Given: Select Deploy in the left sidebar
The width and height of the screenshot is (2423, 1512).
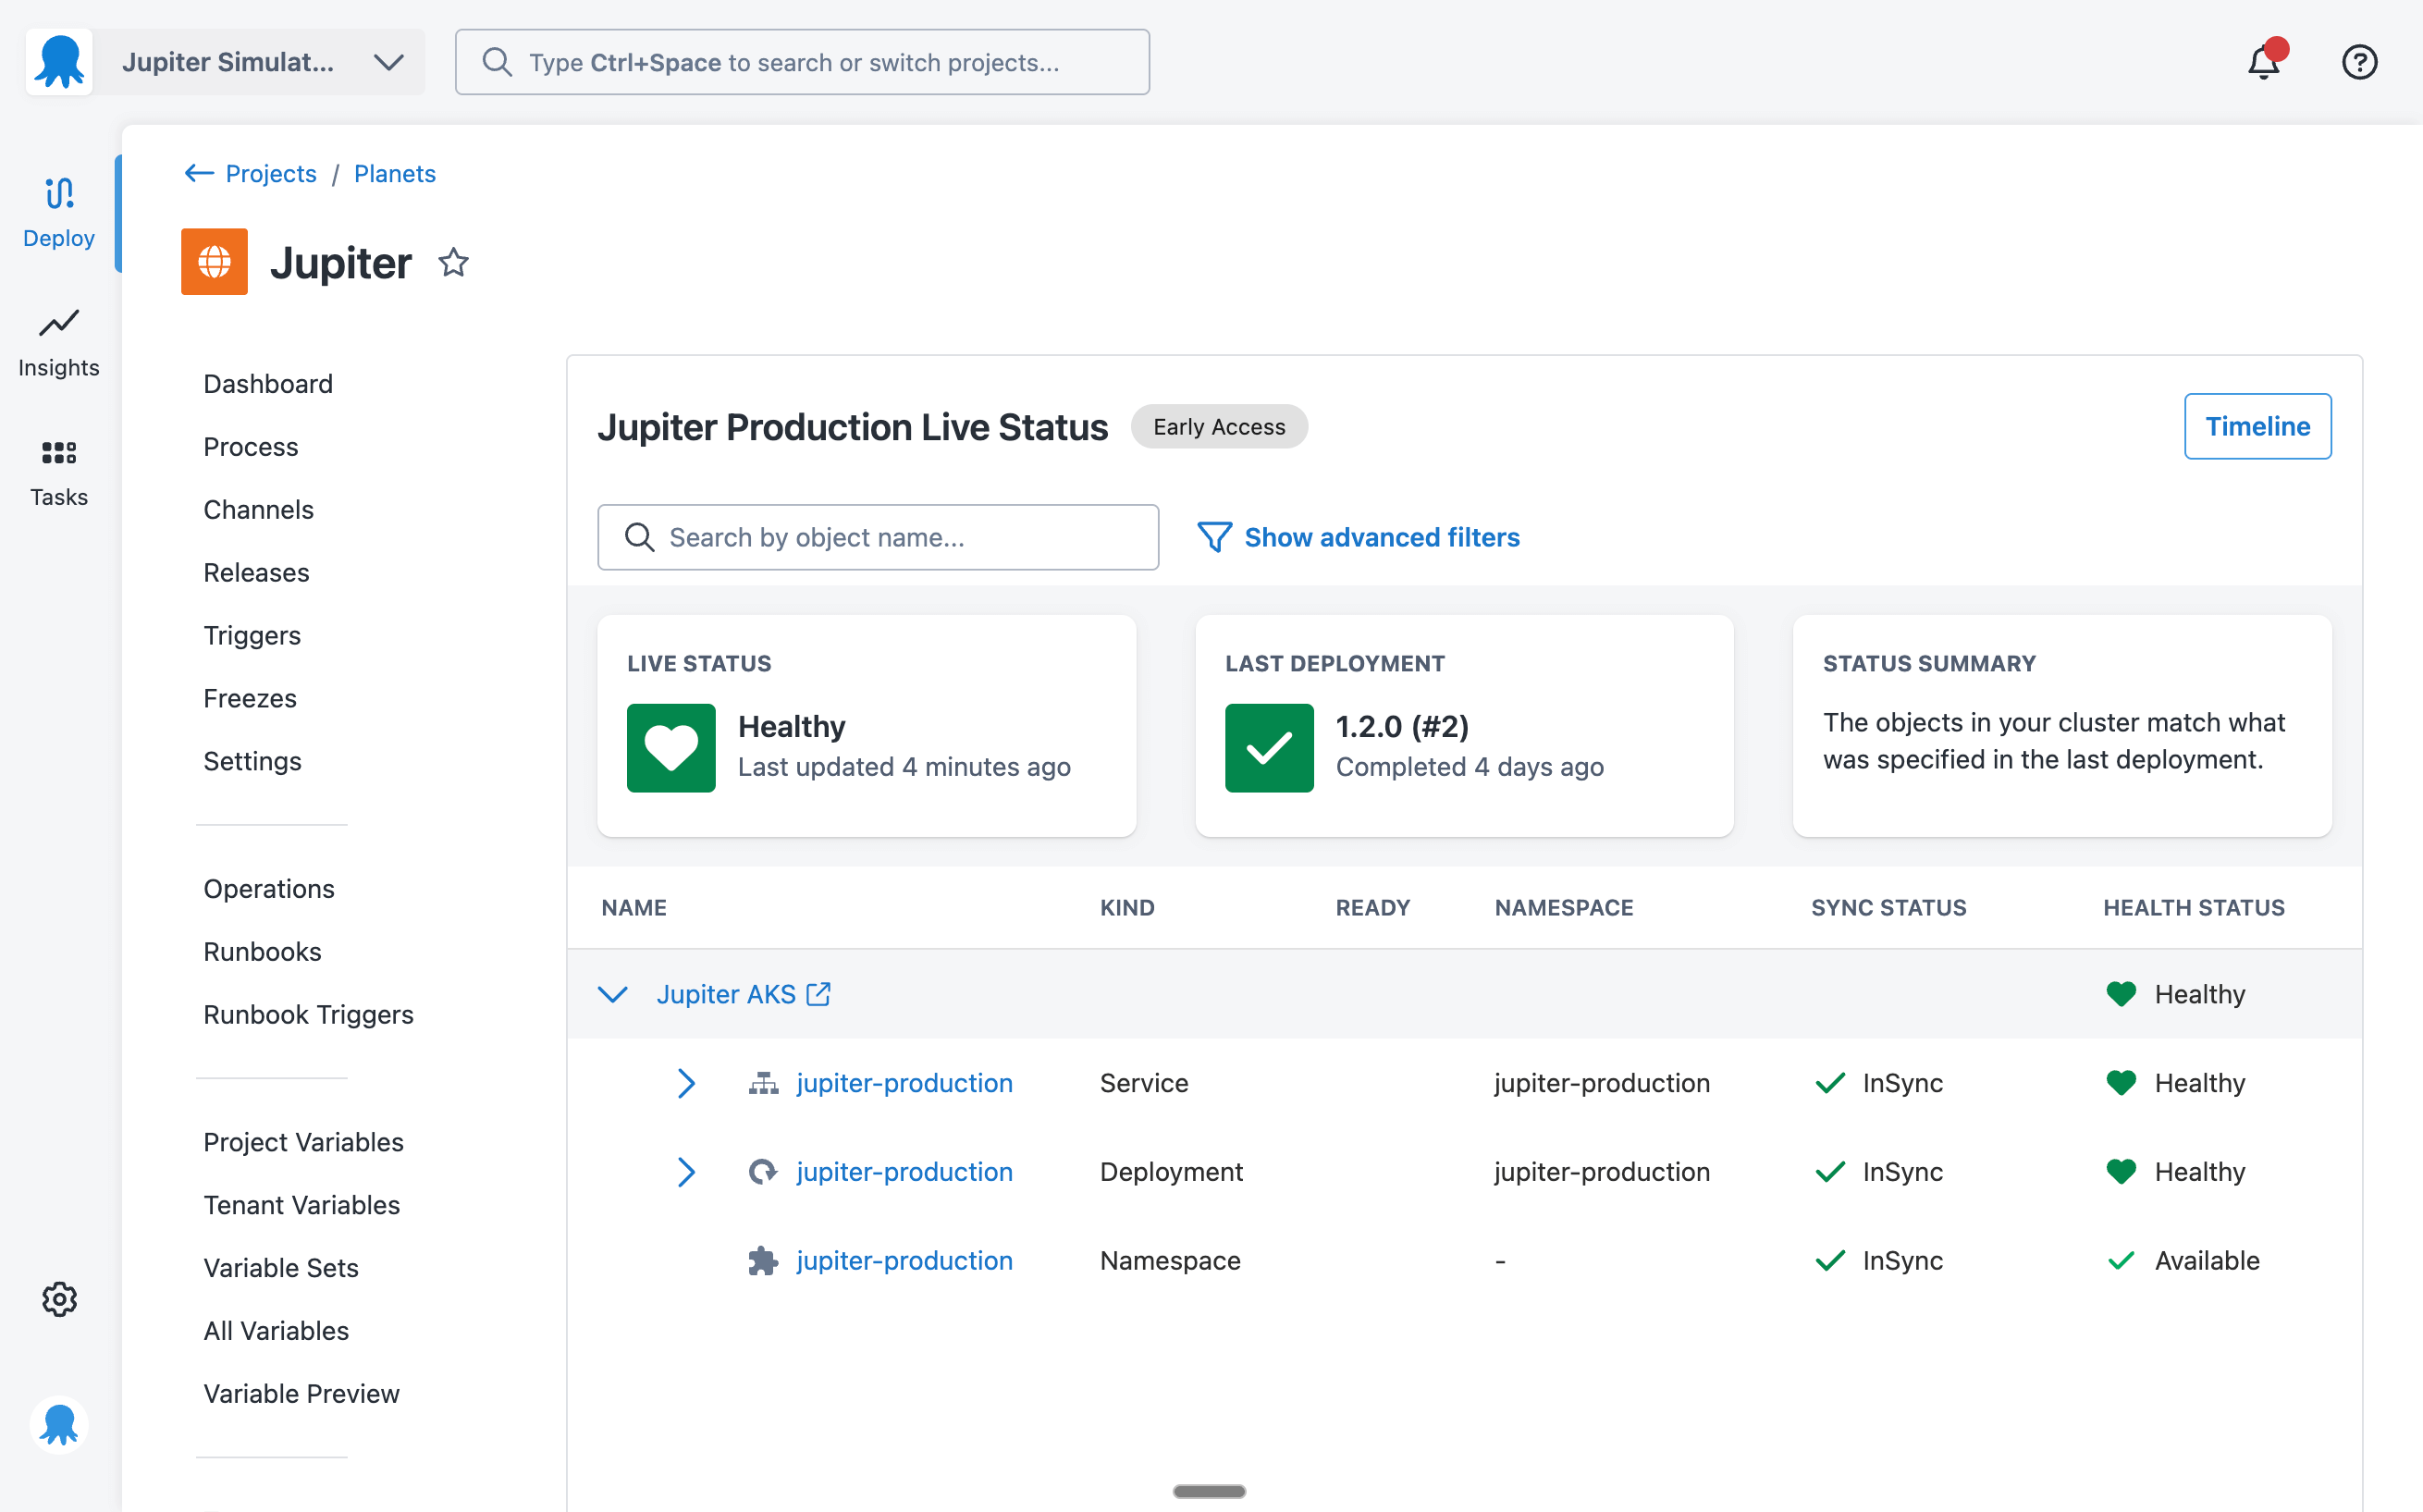Looking at the screenshot, I should (x=58, y=212).
